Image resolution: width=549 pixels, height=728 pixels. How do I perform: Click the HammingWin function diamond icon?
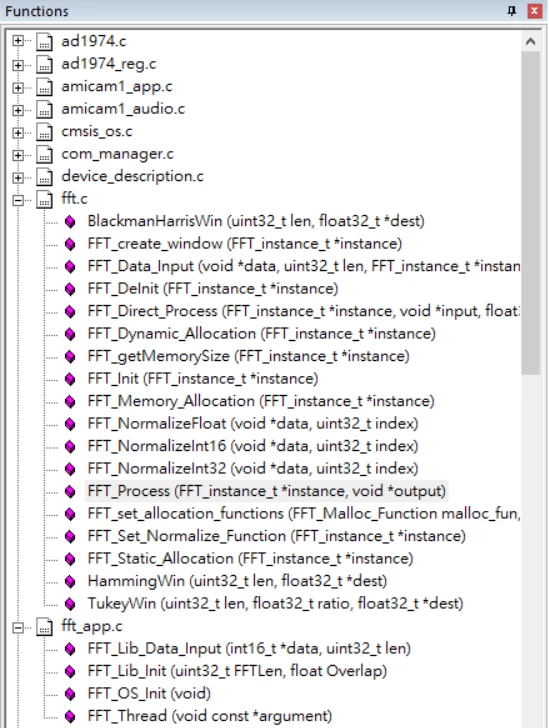70,582
